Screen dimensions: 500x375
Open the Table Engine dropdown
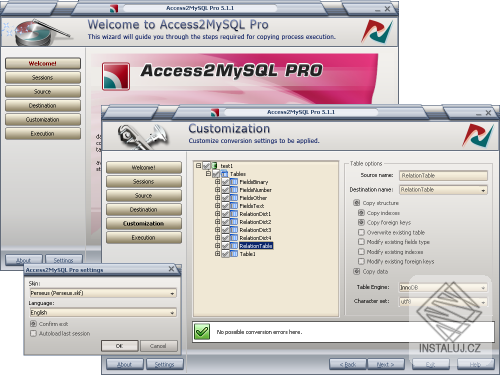[x=483, y=287]
